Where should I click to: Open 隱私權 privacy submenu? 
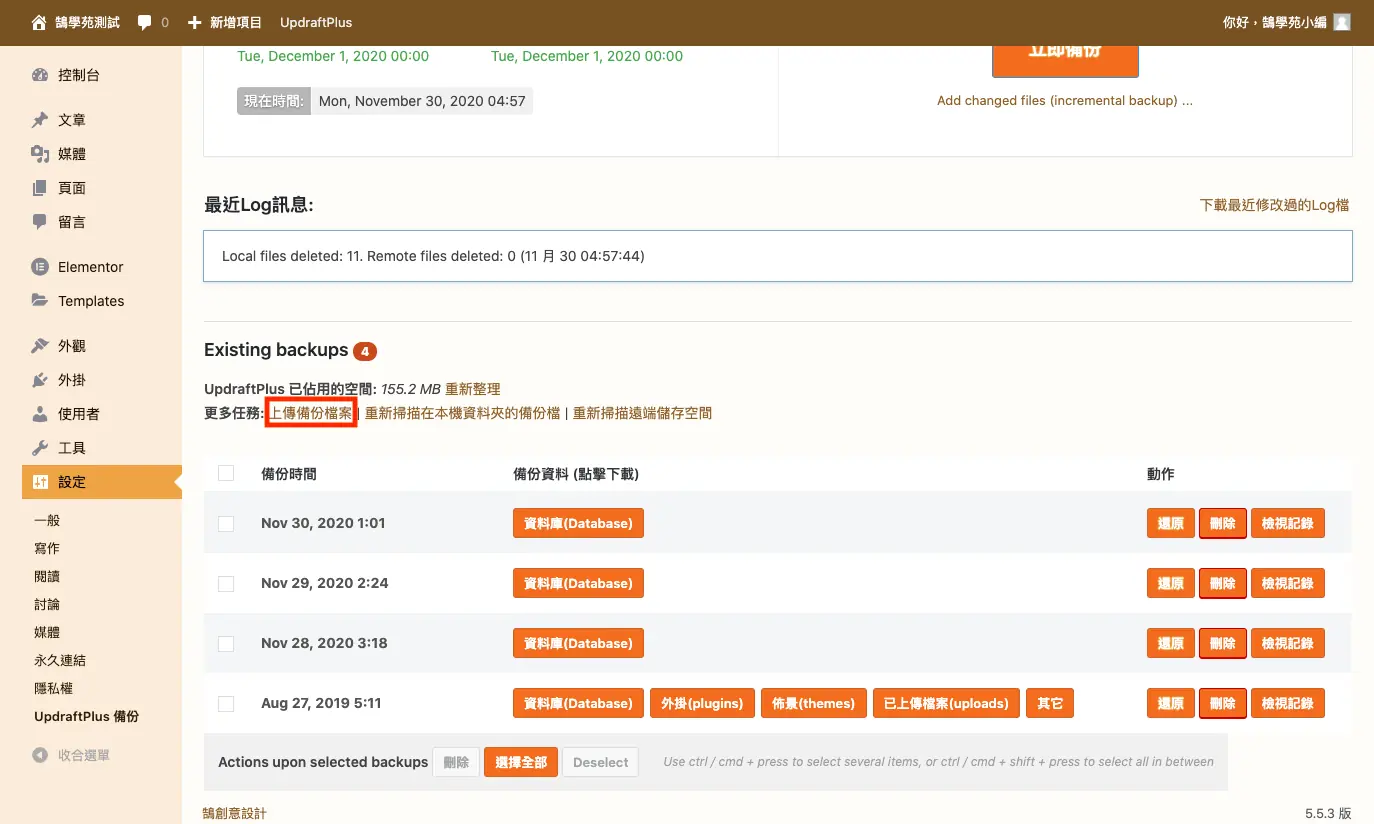coord(53,688)
